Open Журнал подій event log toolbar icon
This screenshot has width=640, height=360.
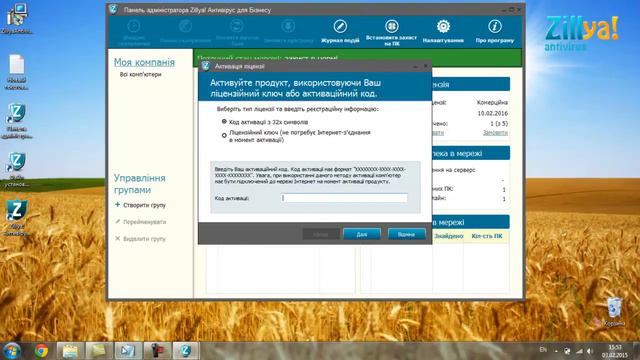(340, 31)
